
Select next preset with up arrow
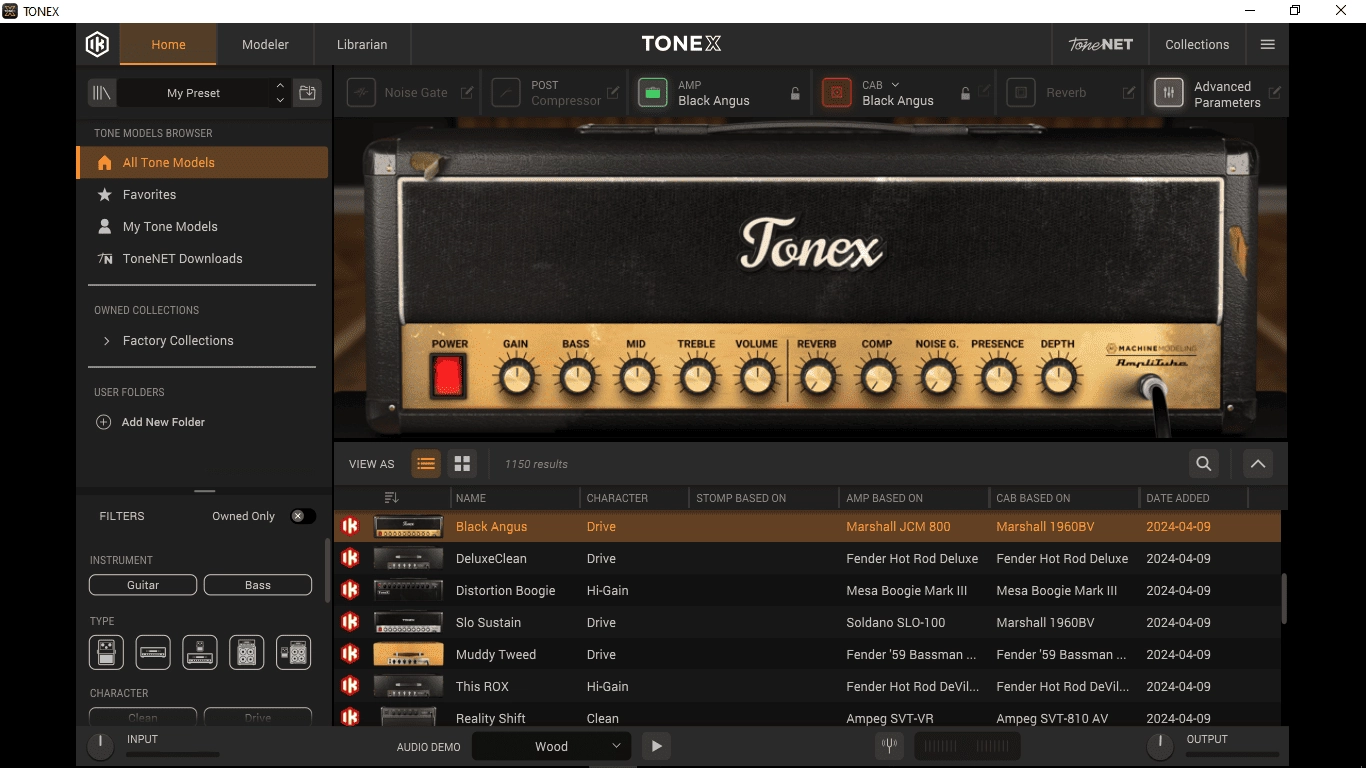coord(280,86)
